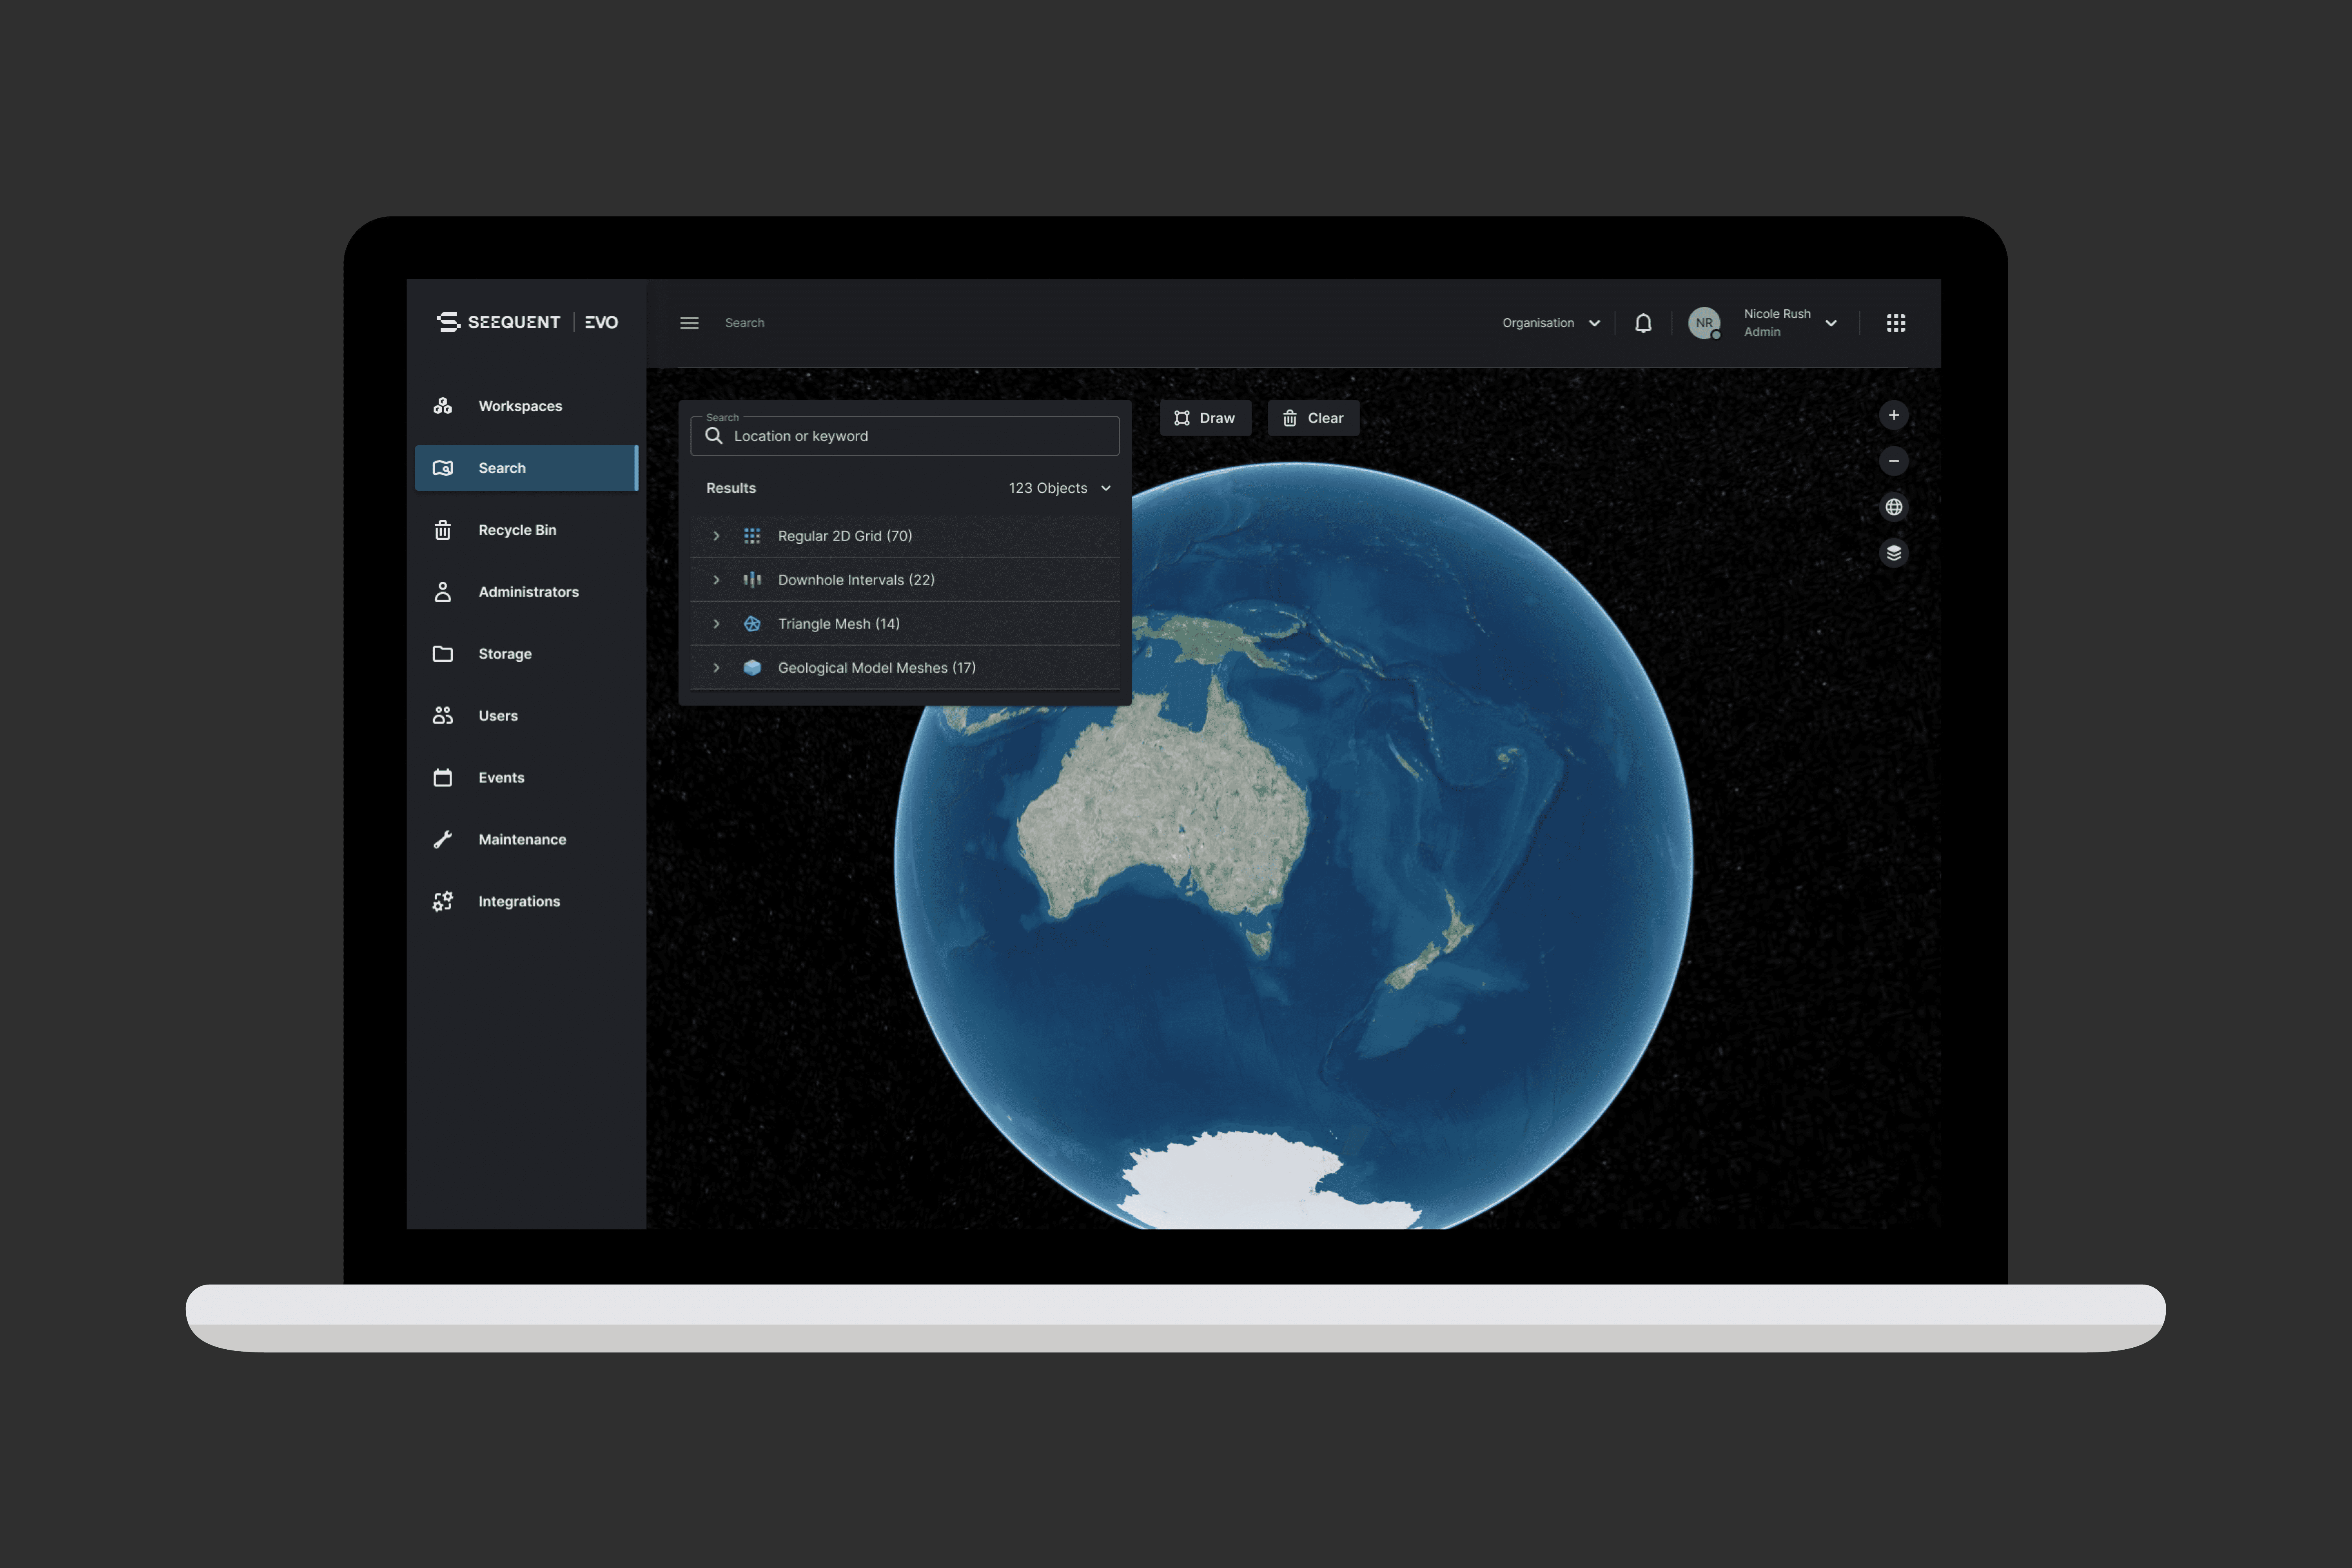Open the notifications bell

tap(1643, 323)
